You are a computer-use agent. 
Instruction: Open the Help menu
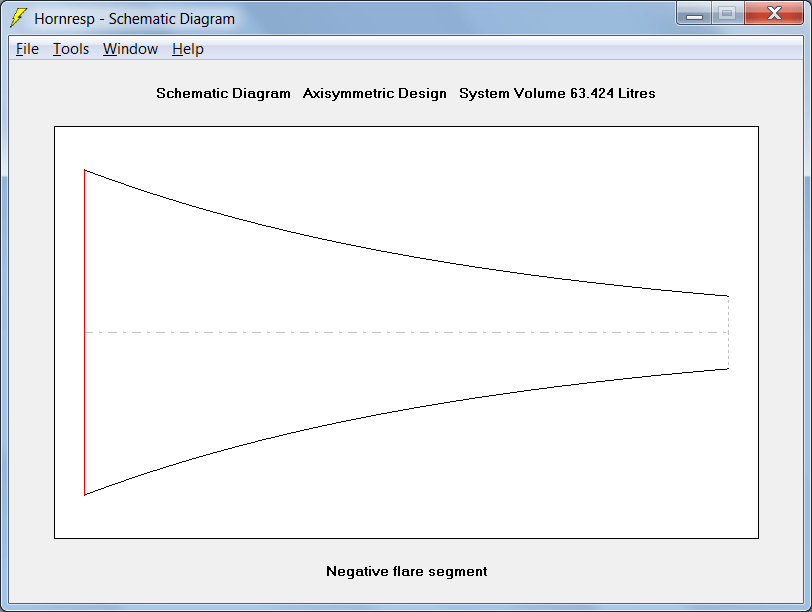(188, 49)
